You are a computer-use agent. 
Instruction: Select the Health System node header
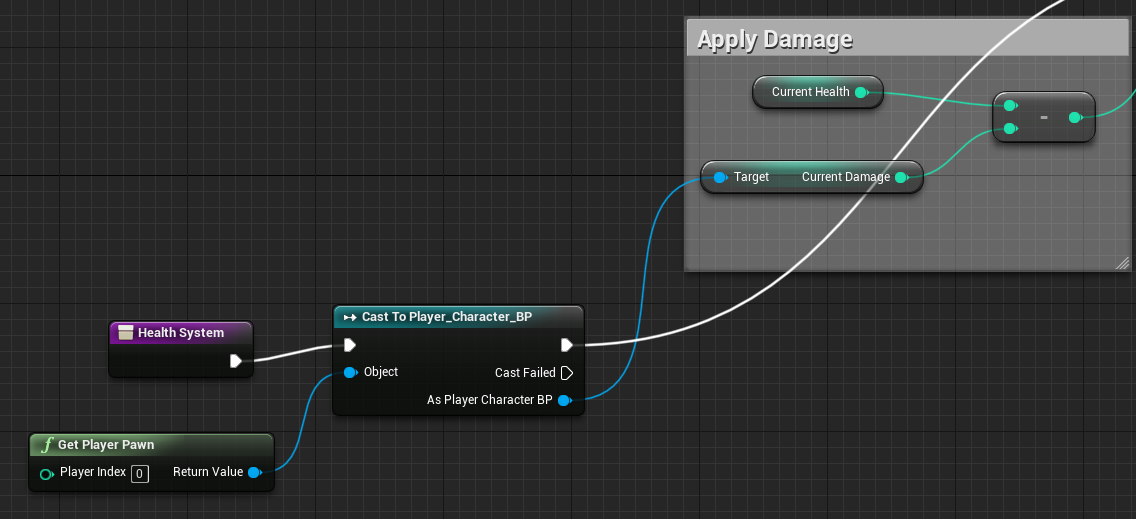(180, 333)
